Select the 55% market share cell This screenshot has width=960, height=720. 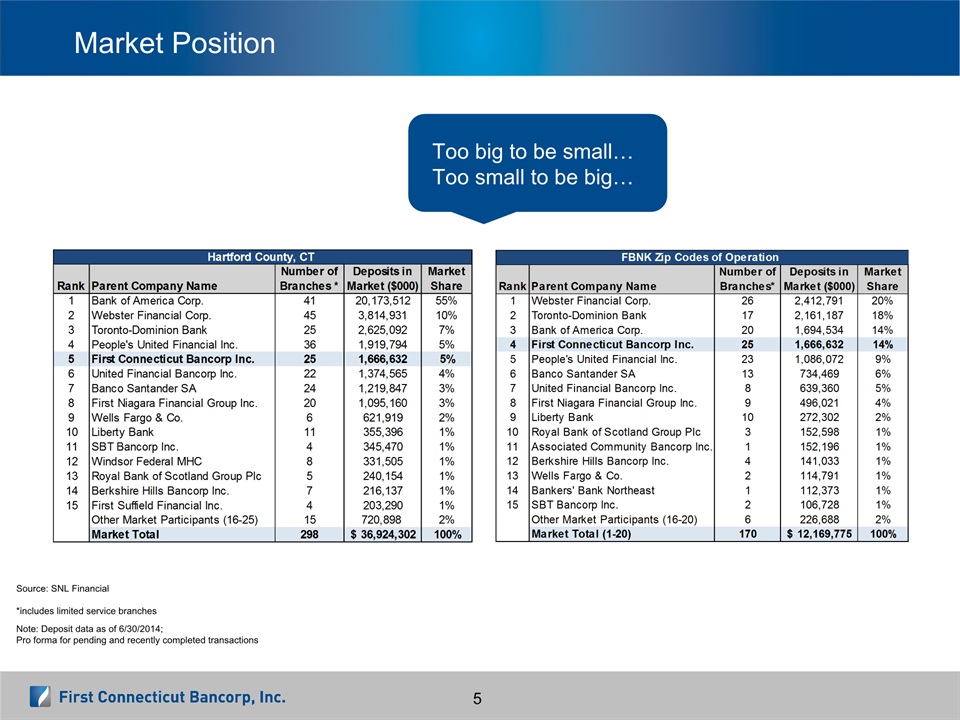tap(446, 300)
